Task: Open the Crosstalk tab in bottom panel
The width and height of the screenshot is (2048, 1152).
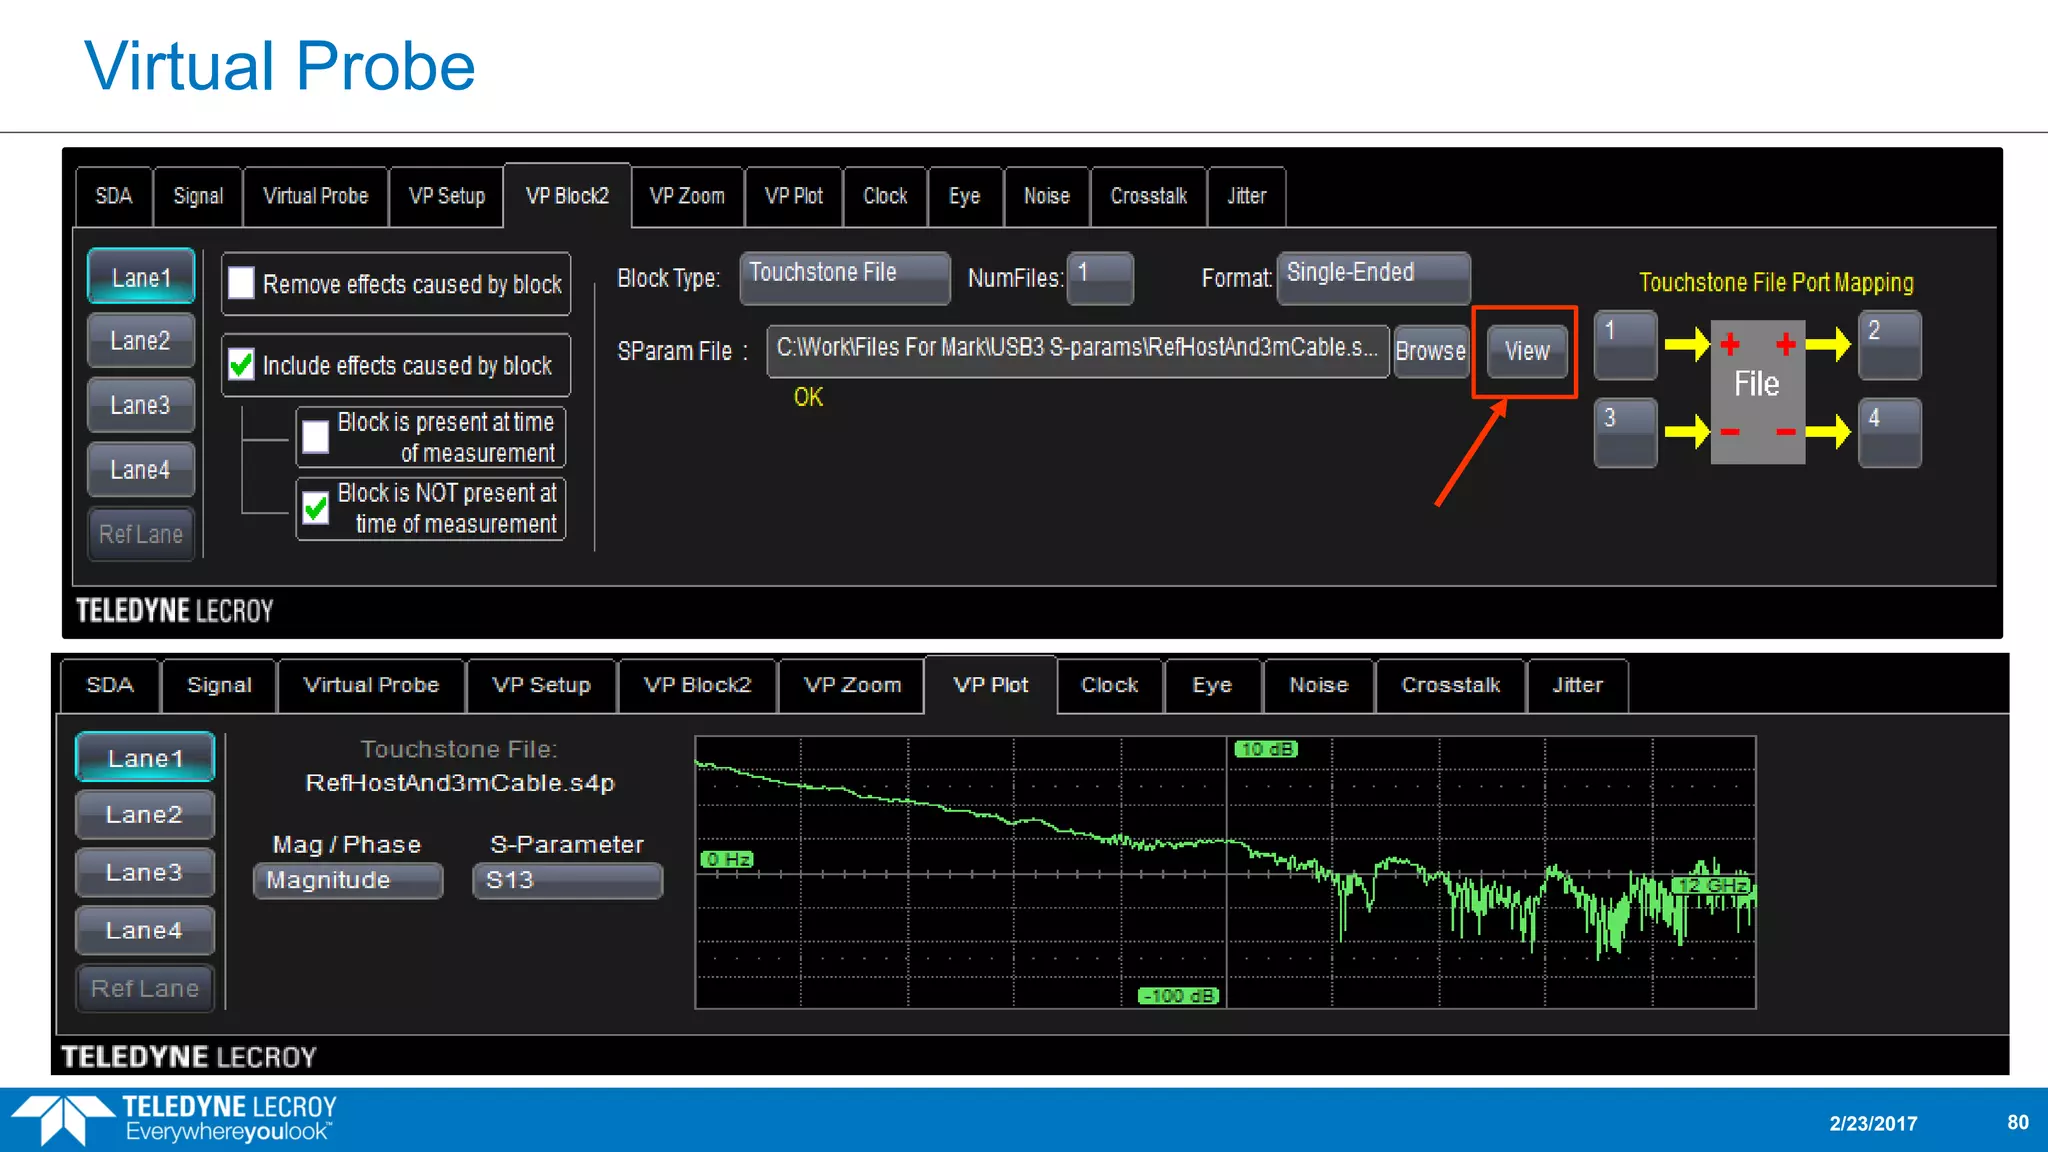Action: [1450, 685]
